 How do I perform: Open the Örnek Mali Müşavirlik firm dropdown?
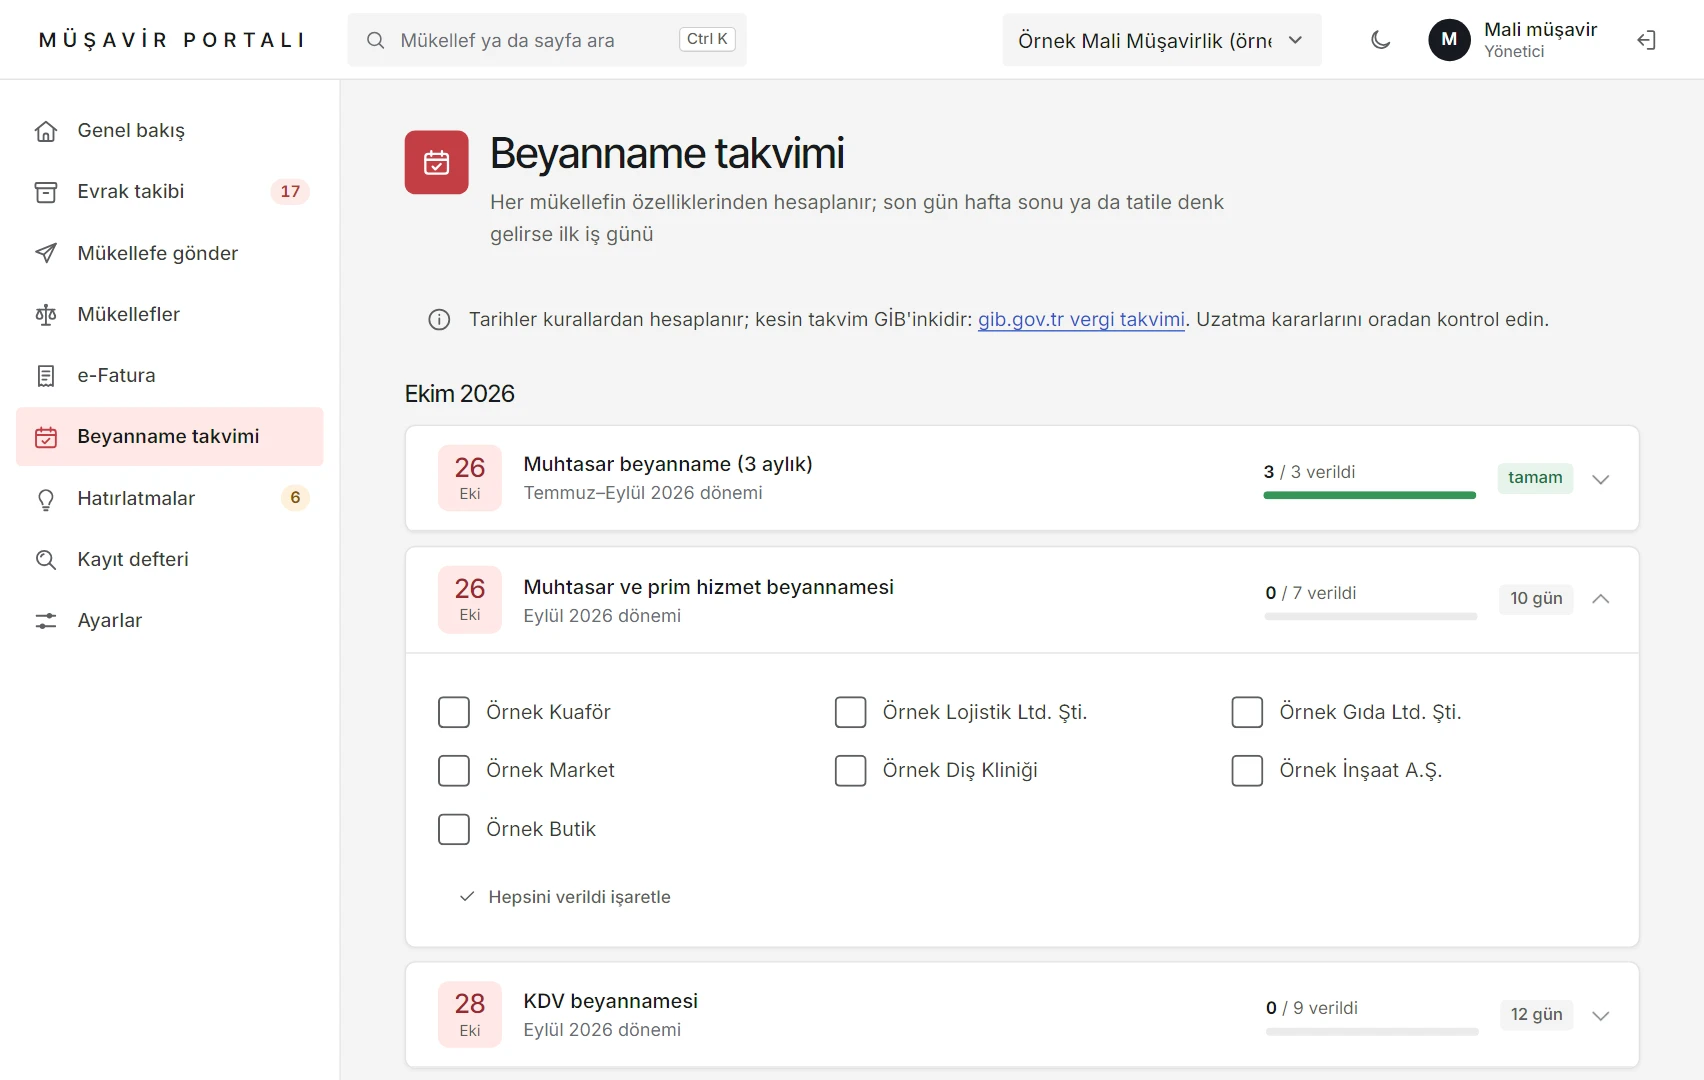click(x=1162, y=40)
